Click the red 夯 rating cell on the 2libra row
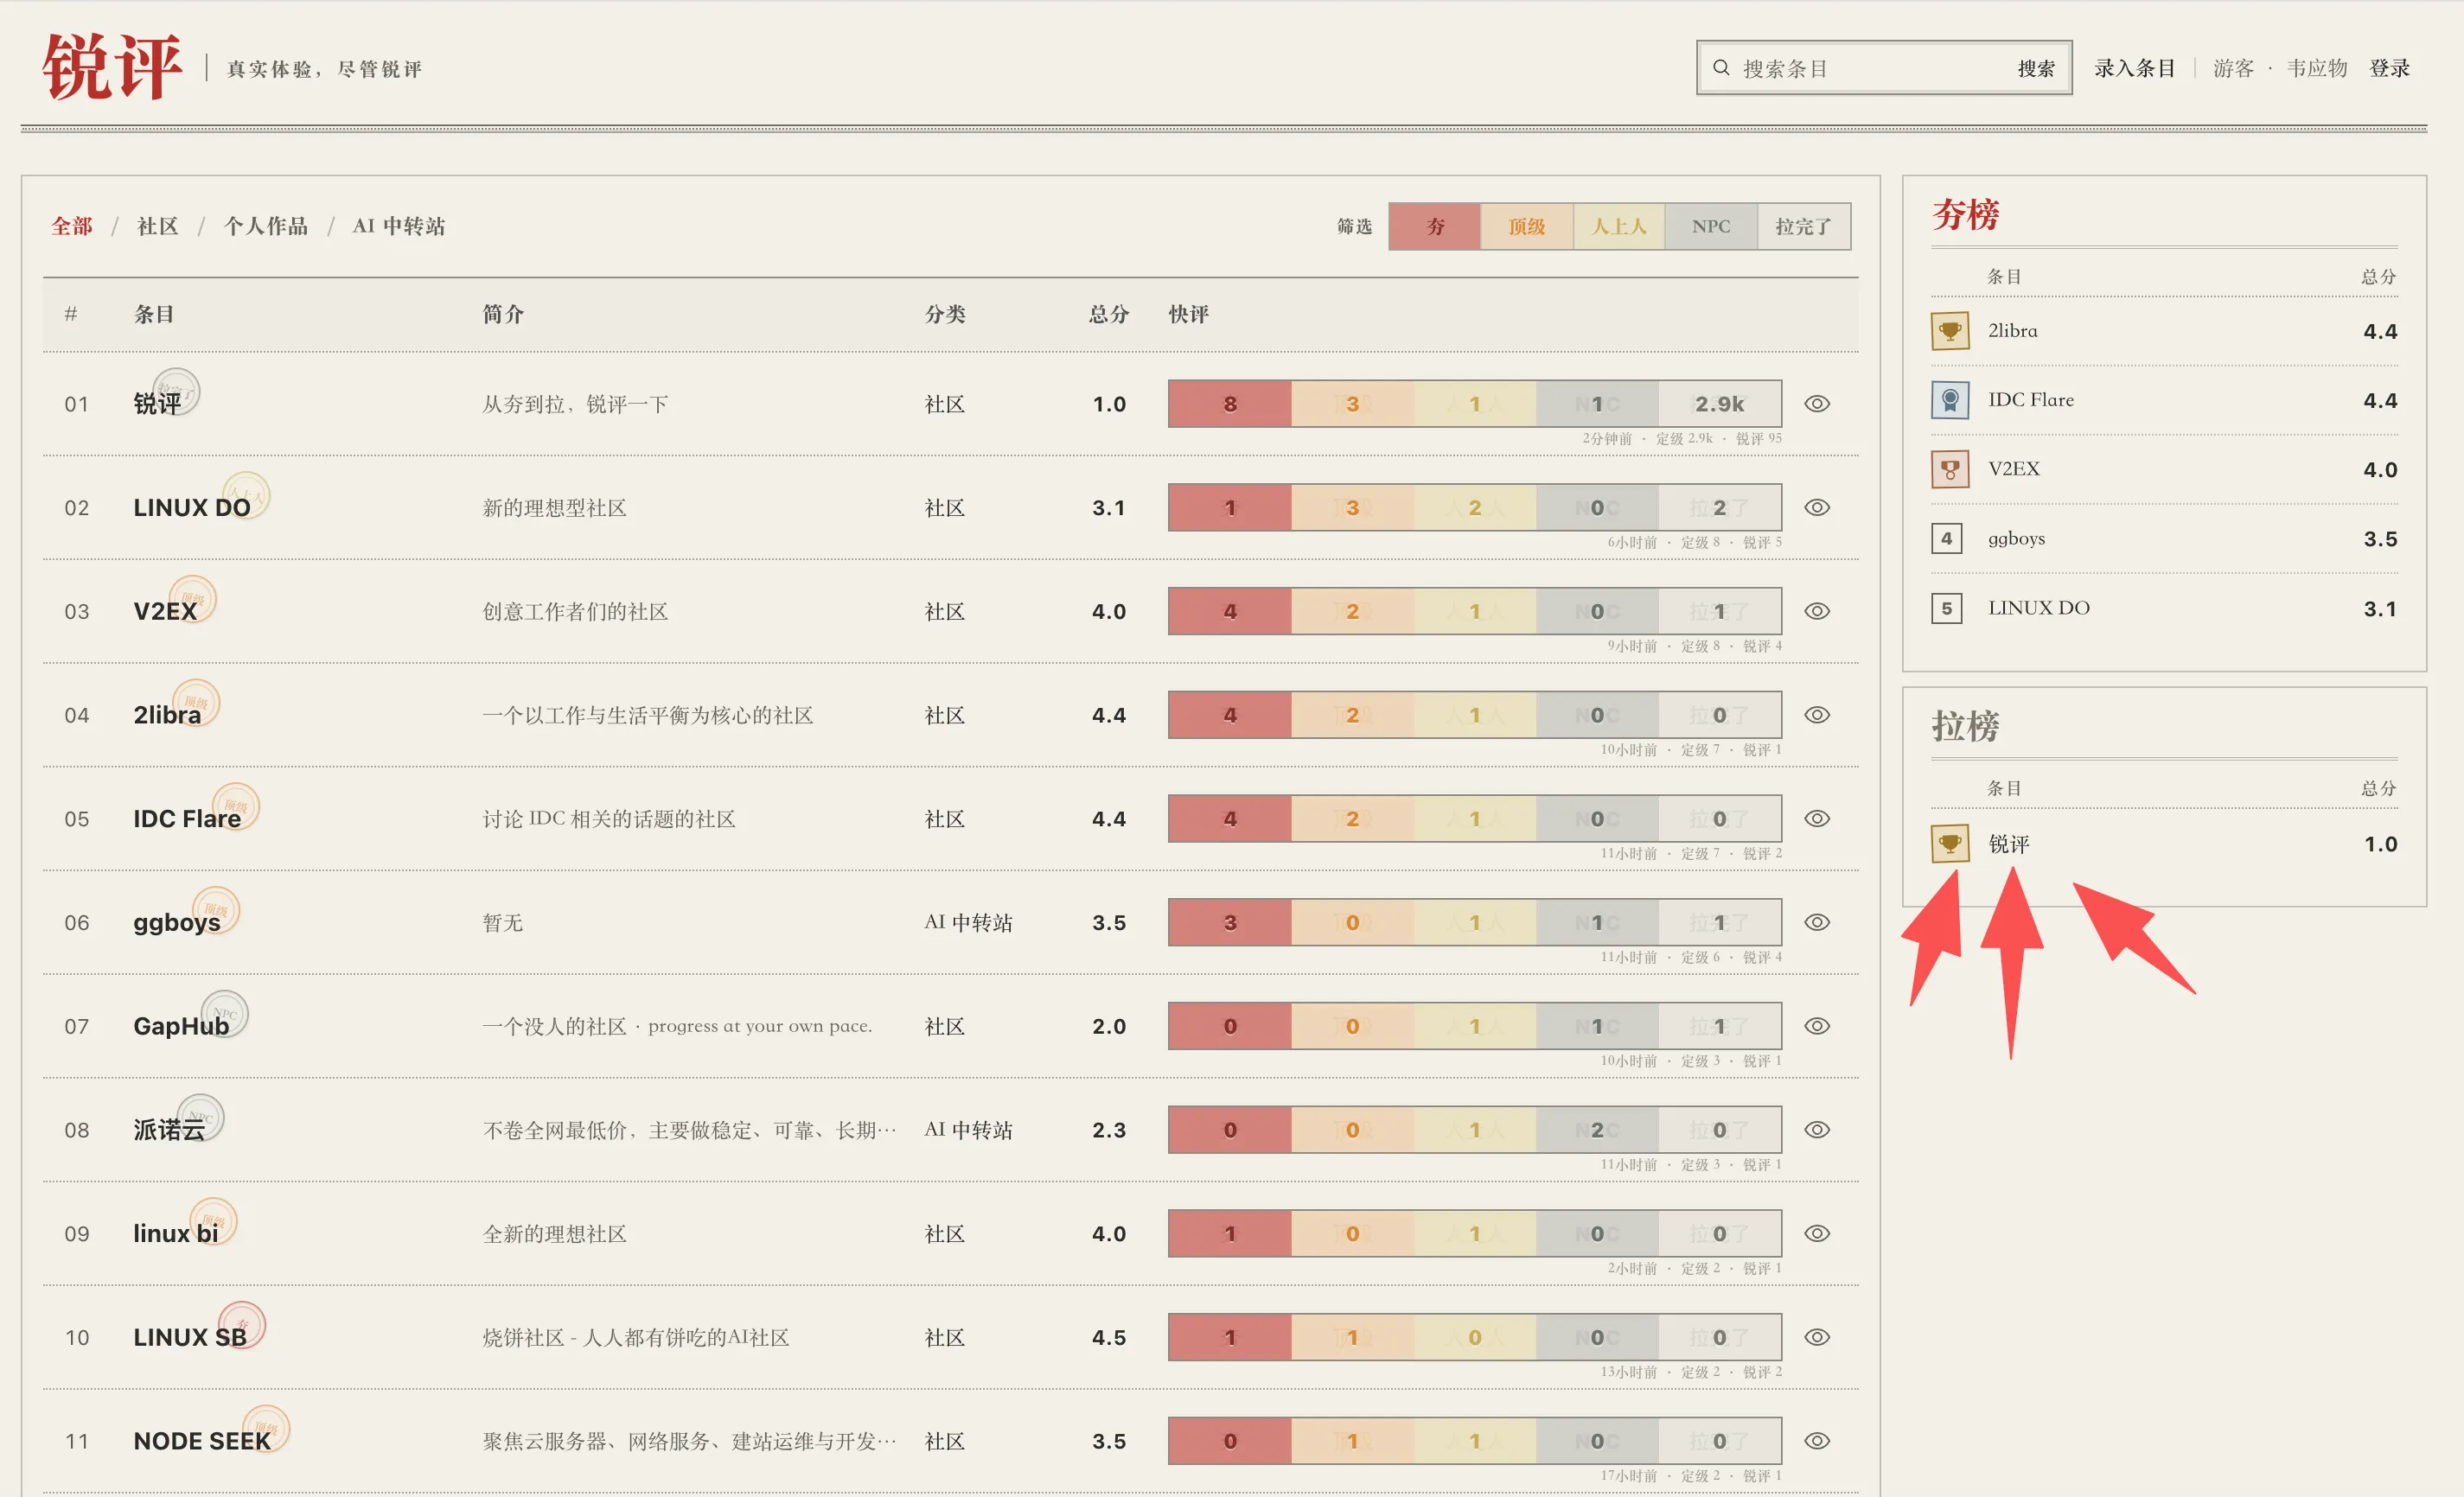The image size is (2464, 1497). 1230,715
